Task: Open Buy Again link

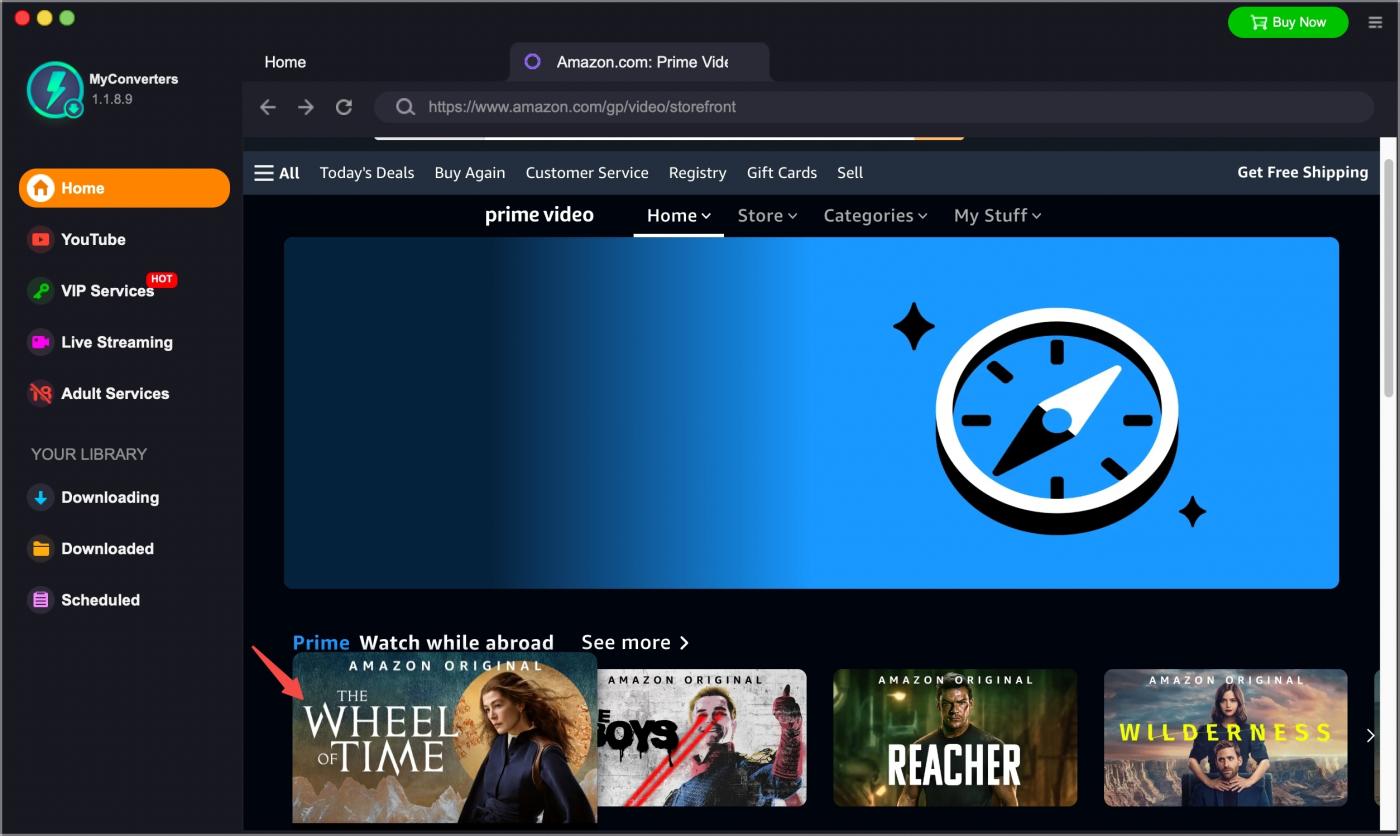Action: pyautogui.click(x=470, y=173)
